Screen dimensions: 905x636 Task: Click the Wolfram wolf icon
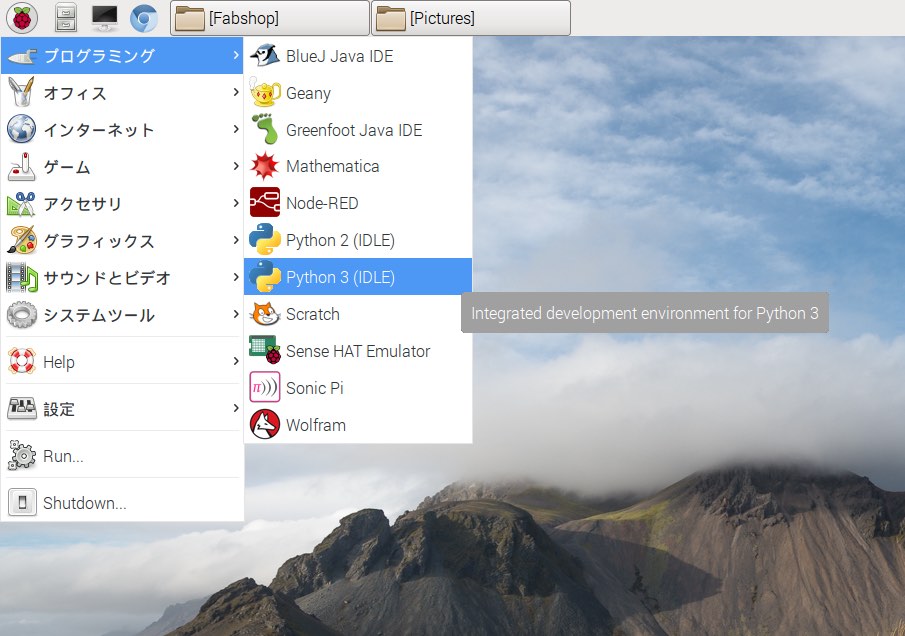click(265, 424)
